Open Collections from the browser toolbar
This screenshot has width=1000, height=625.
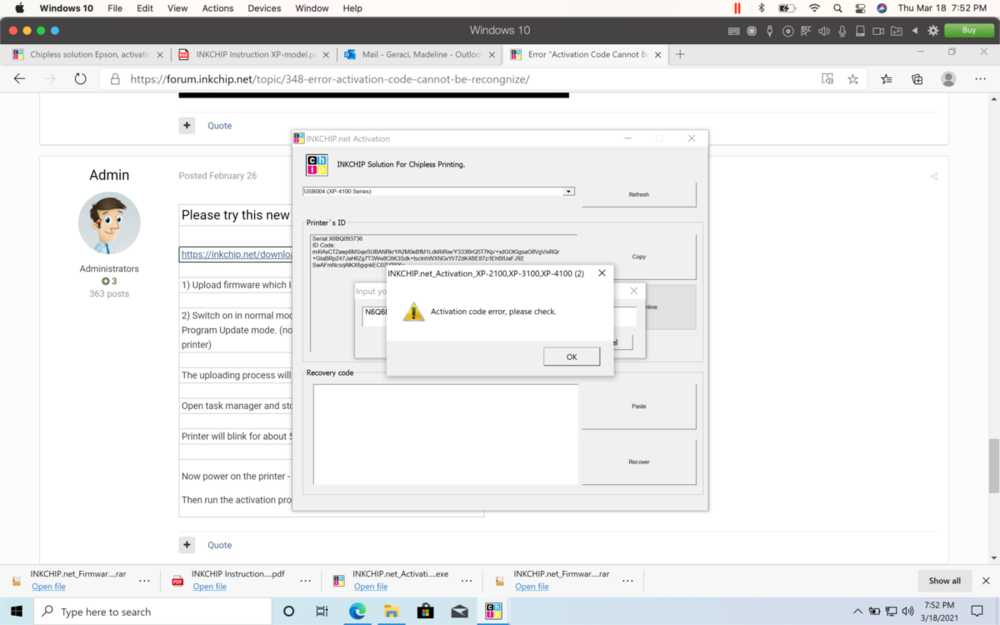[918, 78]
